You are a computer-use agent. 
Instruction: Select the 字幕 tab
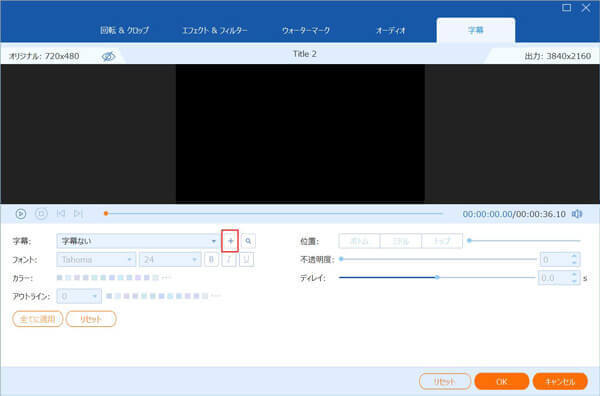(x=476, y=30)
